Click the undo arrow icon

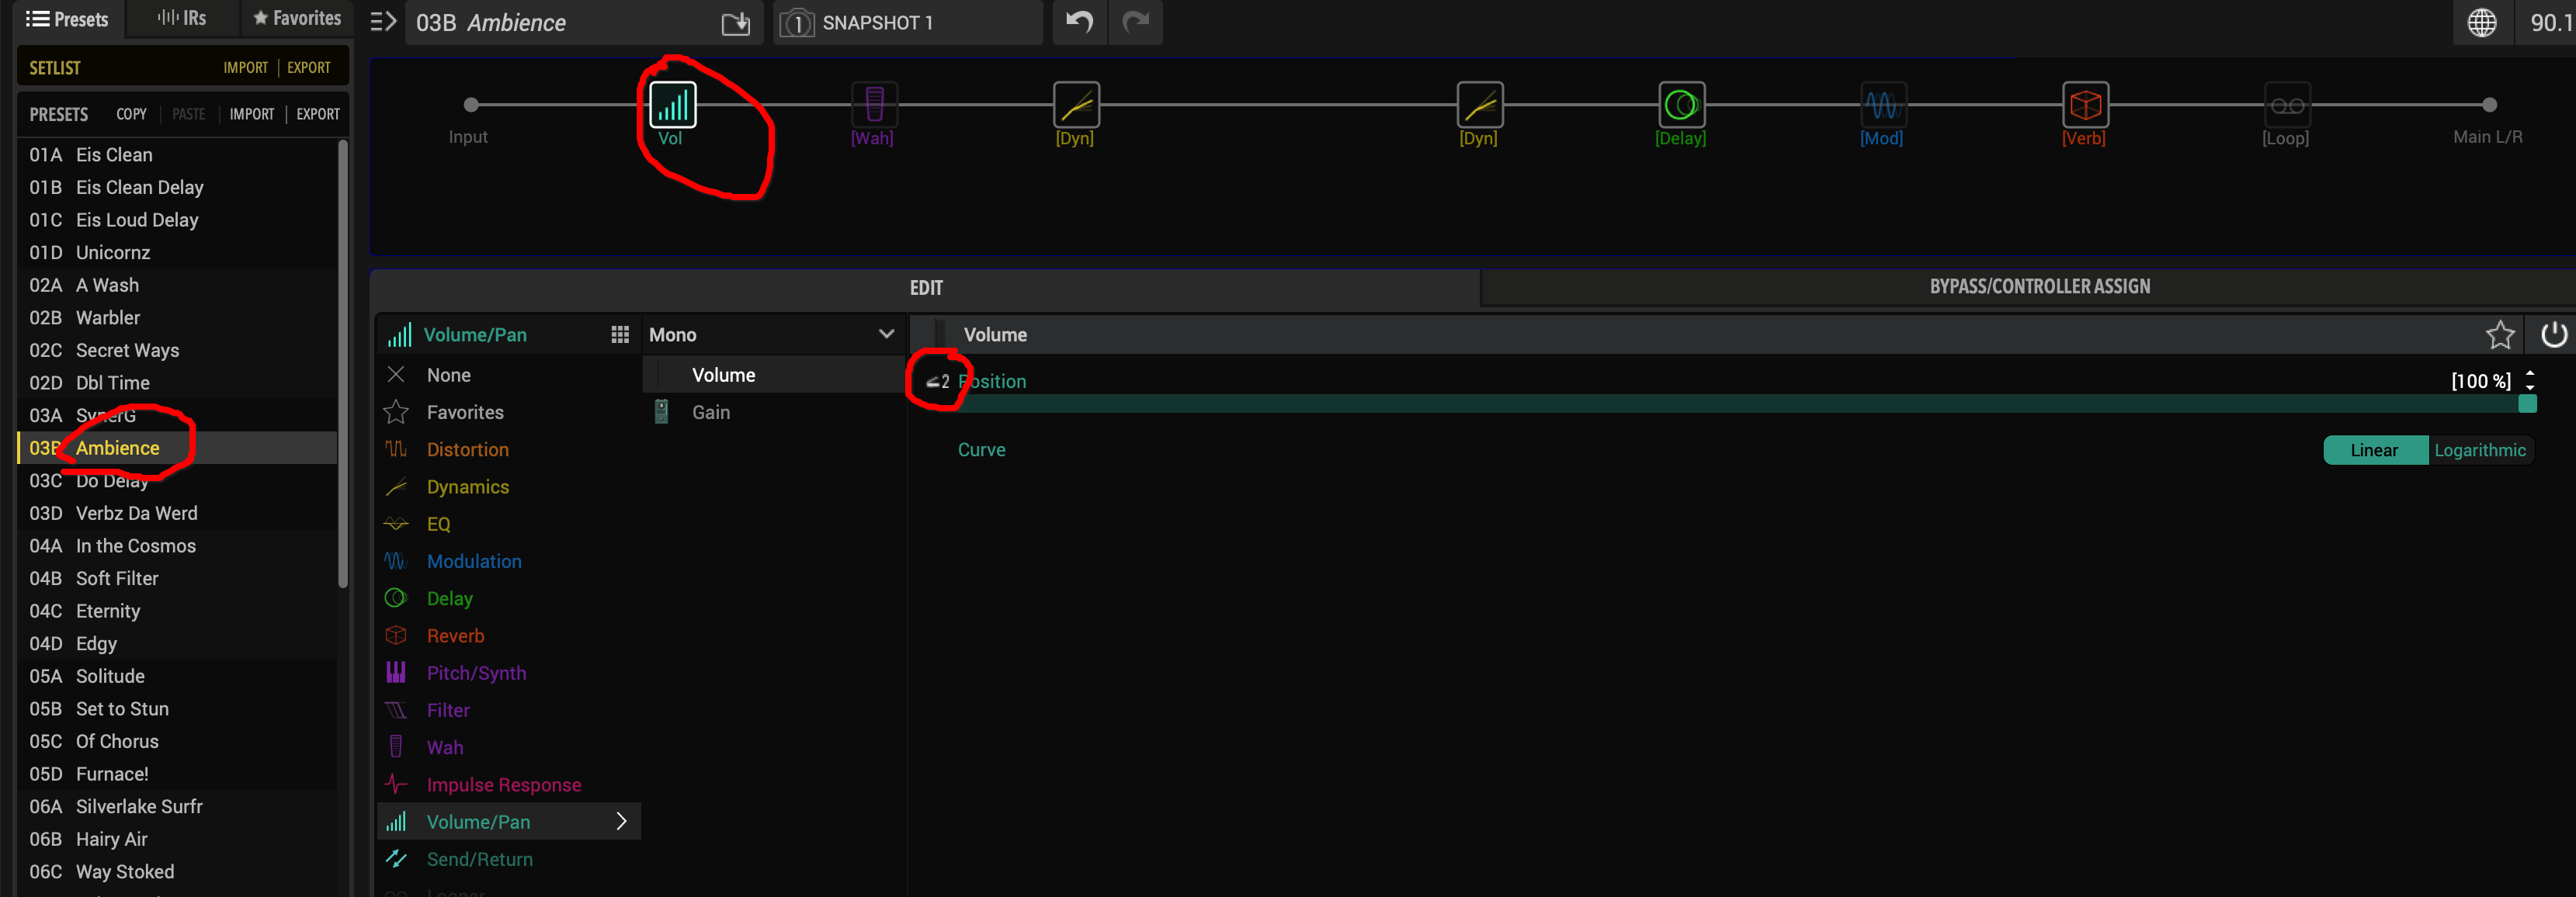1079,22
